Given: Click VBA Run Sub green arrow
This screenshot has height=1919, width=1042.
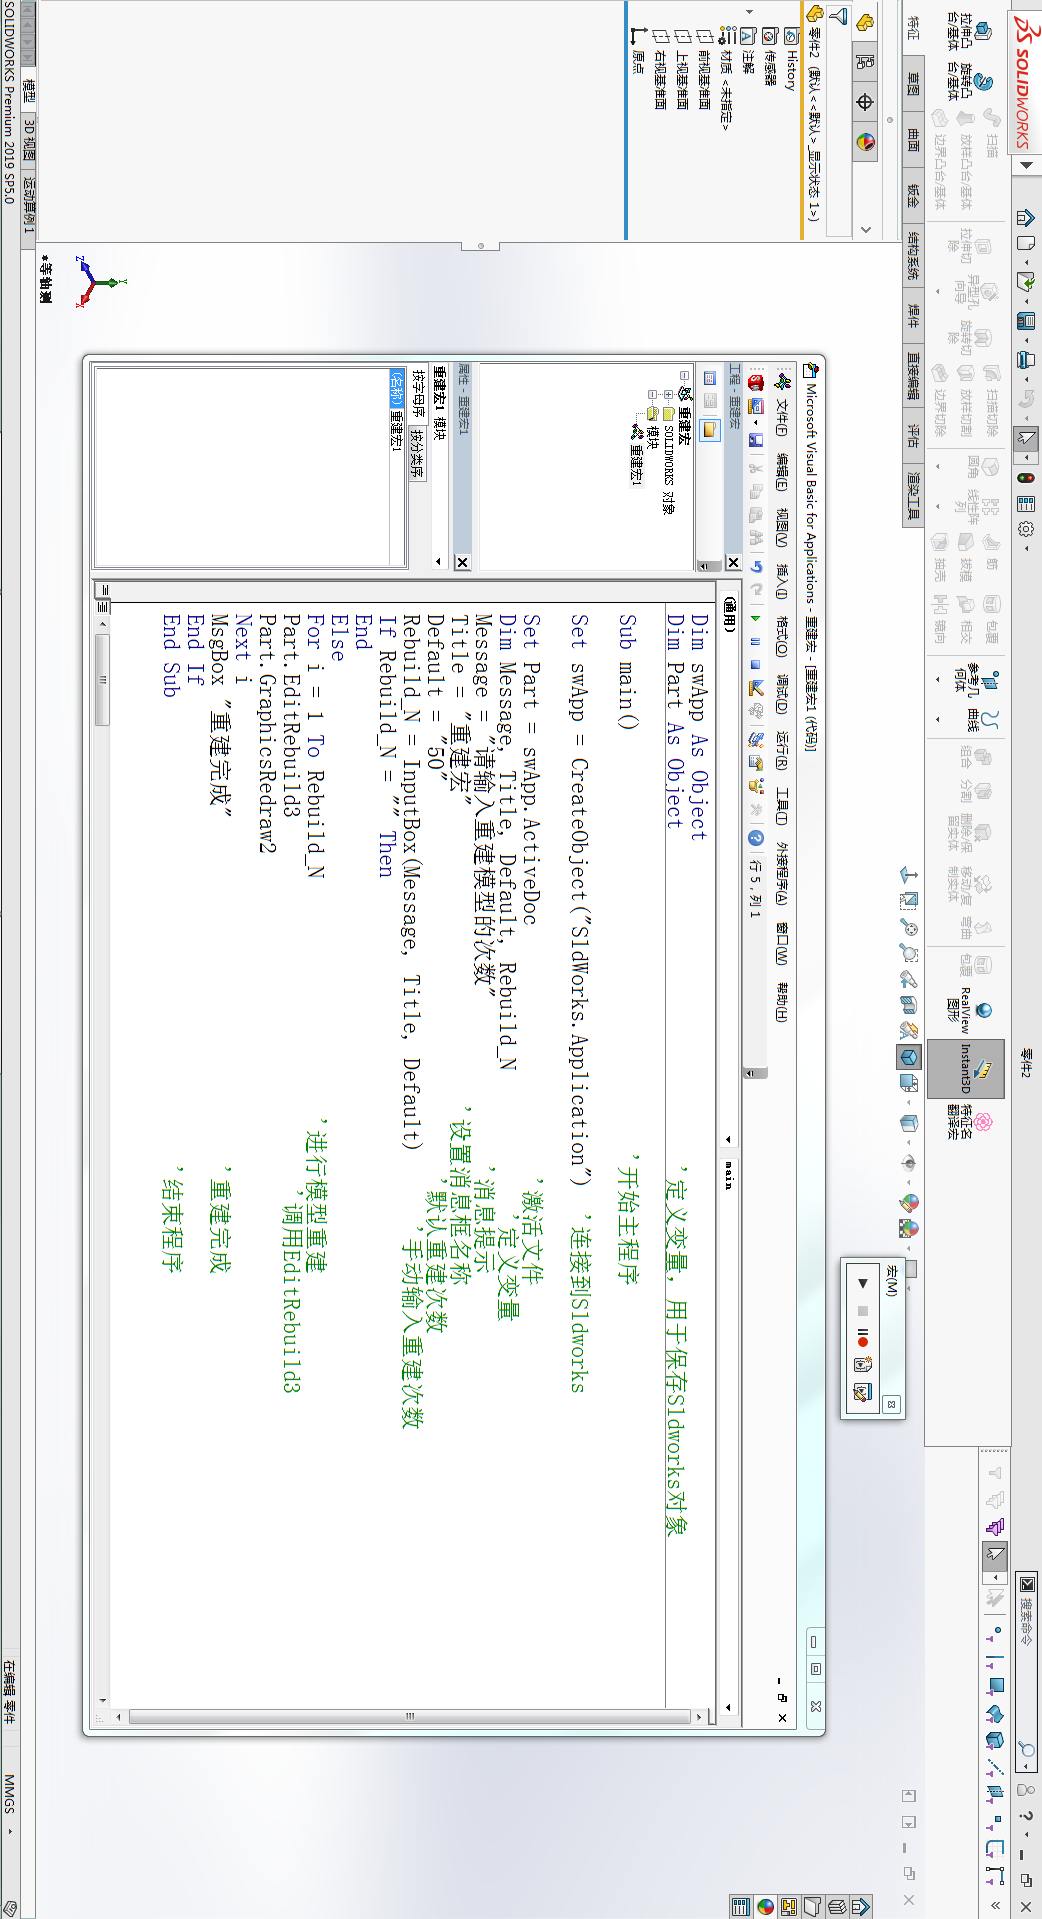Looking at the screenshot, I should click(756, 618).
